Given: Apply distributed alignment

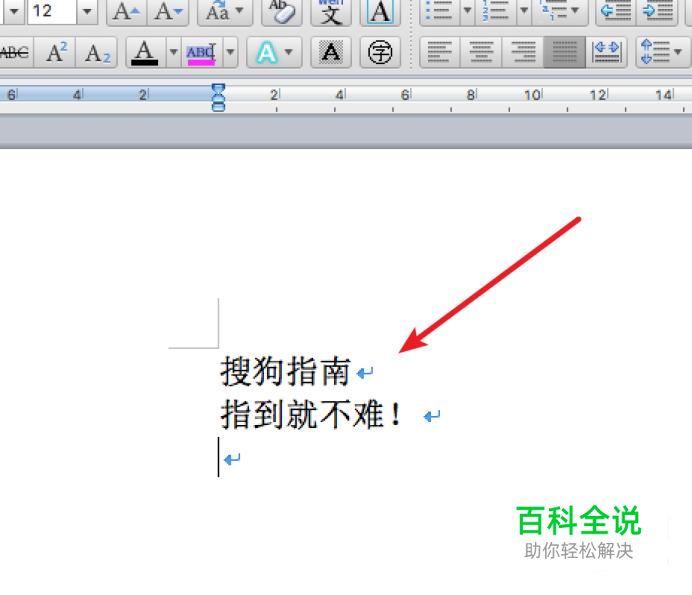Looking at the screenshot, I should 607,52.
